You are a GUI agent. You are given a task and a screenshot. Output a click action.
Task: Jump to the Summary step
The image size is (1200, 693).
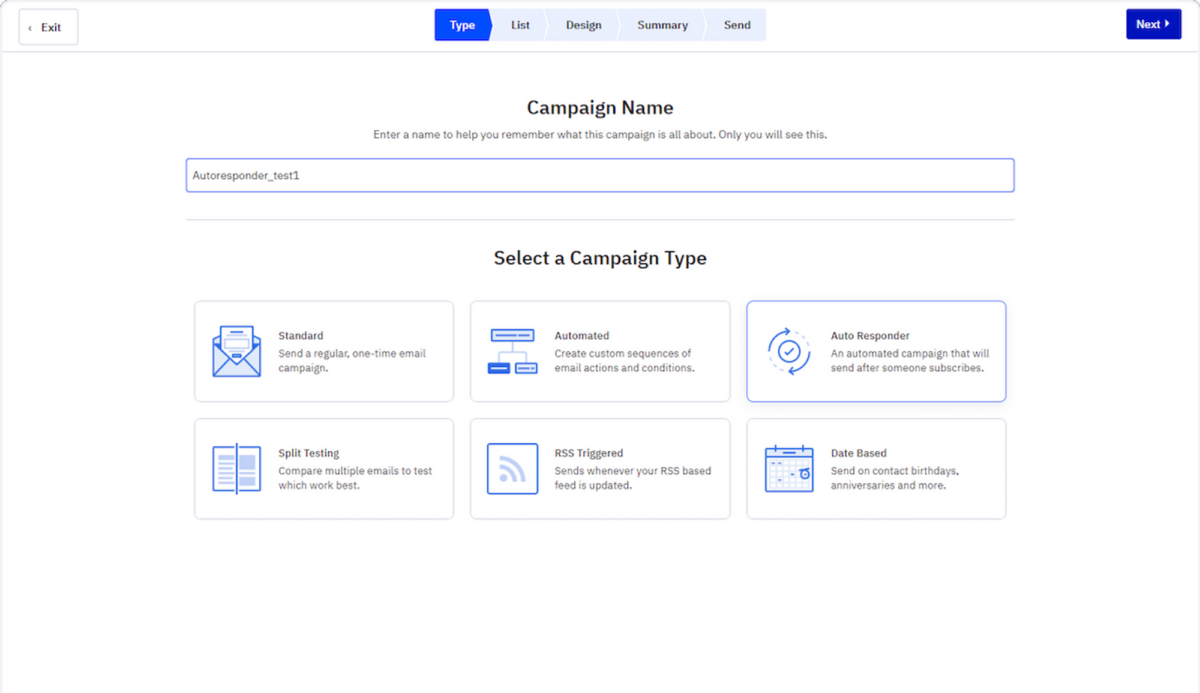click(x=662, y=25)
